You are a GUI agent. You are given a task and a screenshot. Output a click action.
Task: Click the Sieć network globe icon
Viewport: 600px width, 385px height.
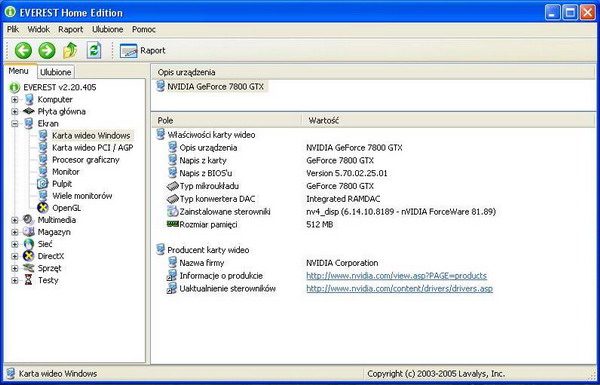[29, 244]
